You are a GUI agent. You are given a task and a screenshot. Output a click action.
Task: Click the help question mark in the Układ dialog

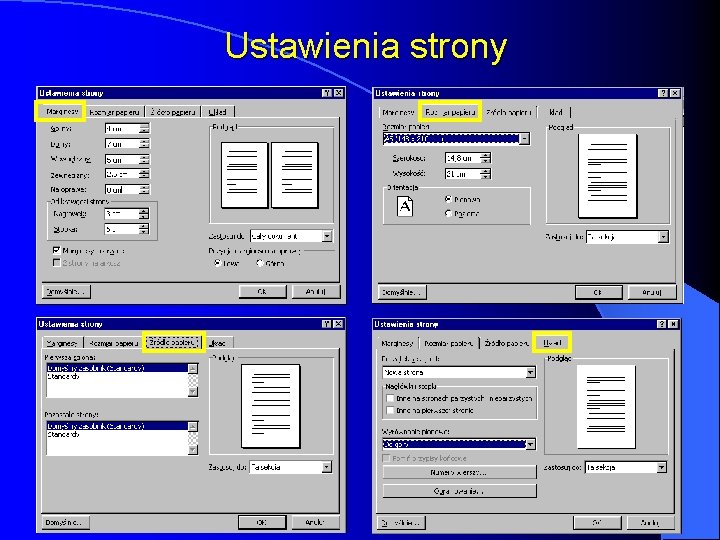(662, 324)
